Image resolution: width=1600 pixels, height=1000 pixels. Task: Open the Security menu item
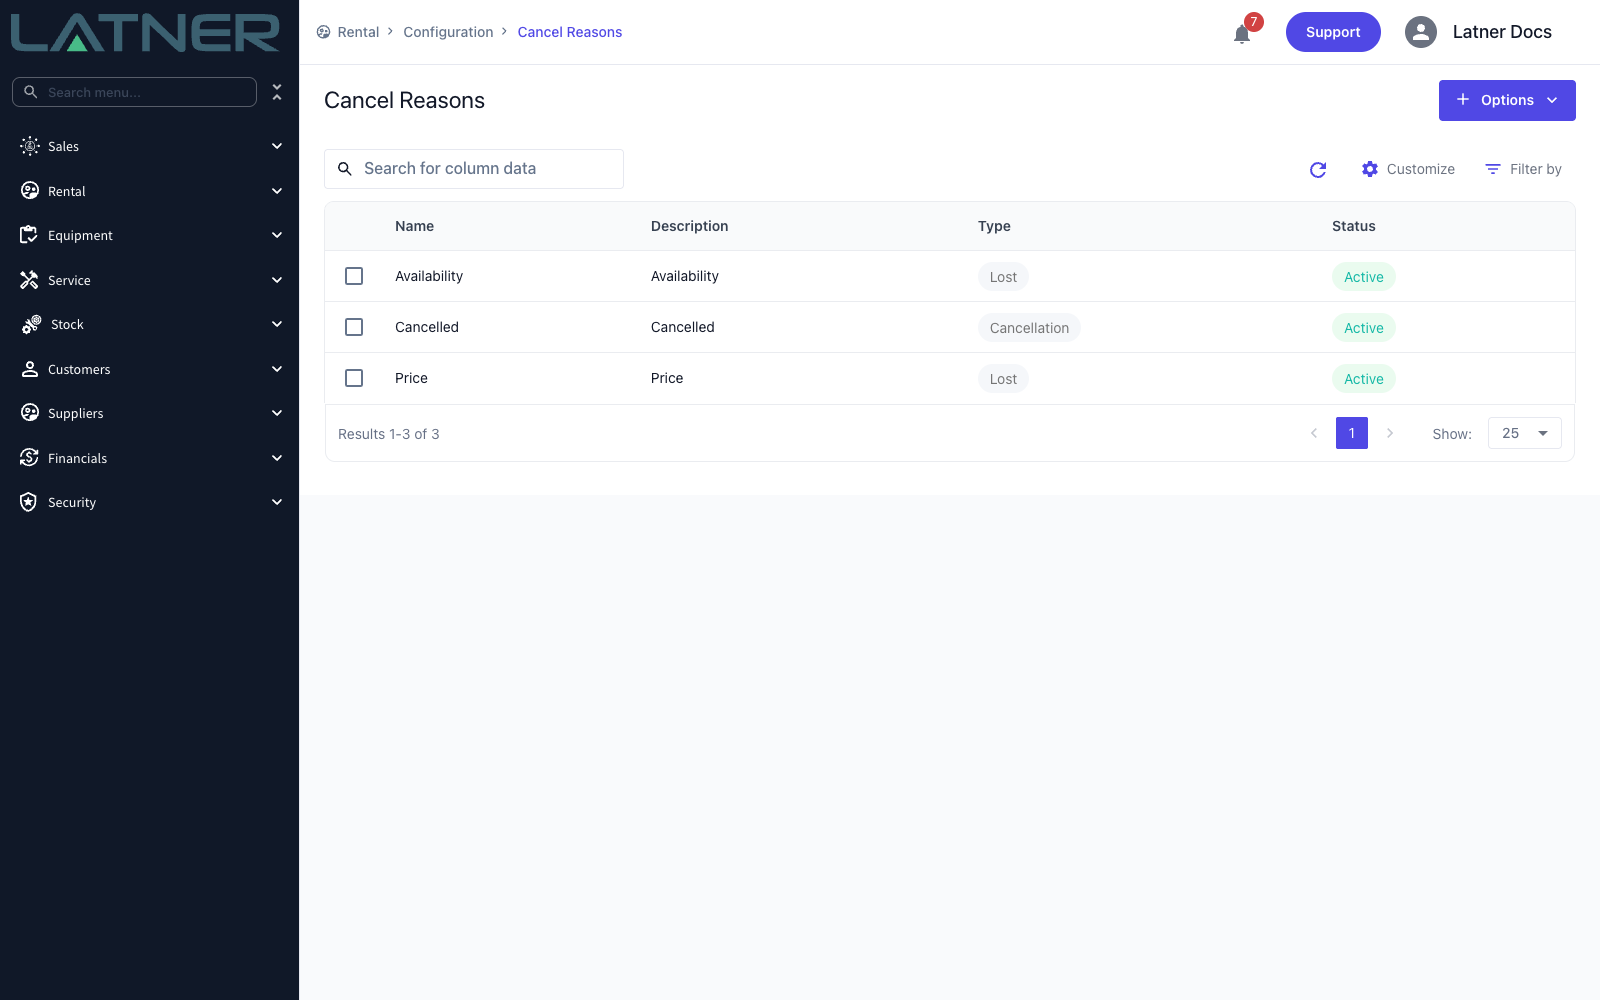tap(150, 502)
